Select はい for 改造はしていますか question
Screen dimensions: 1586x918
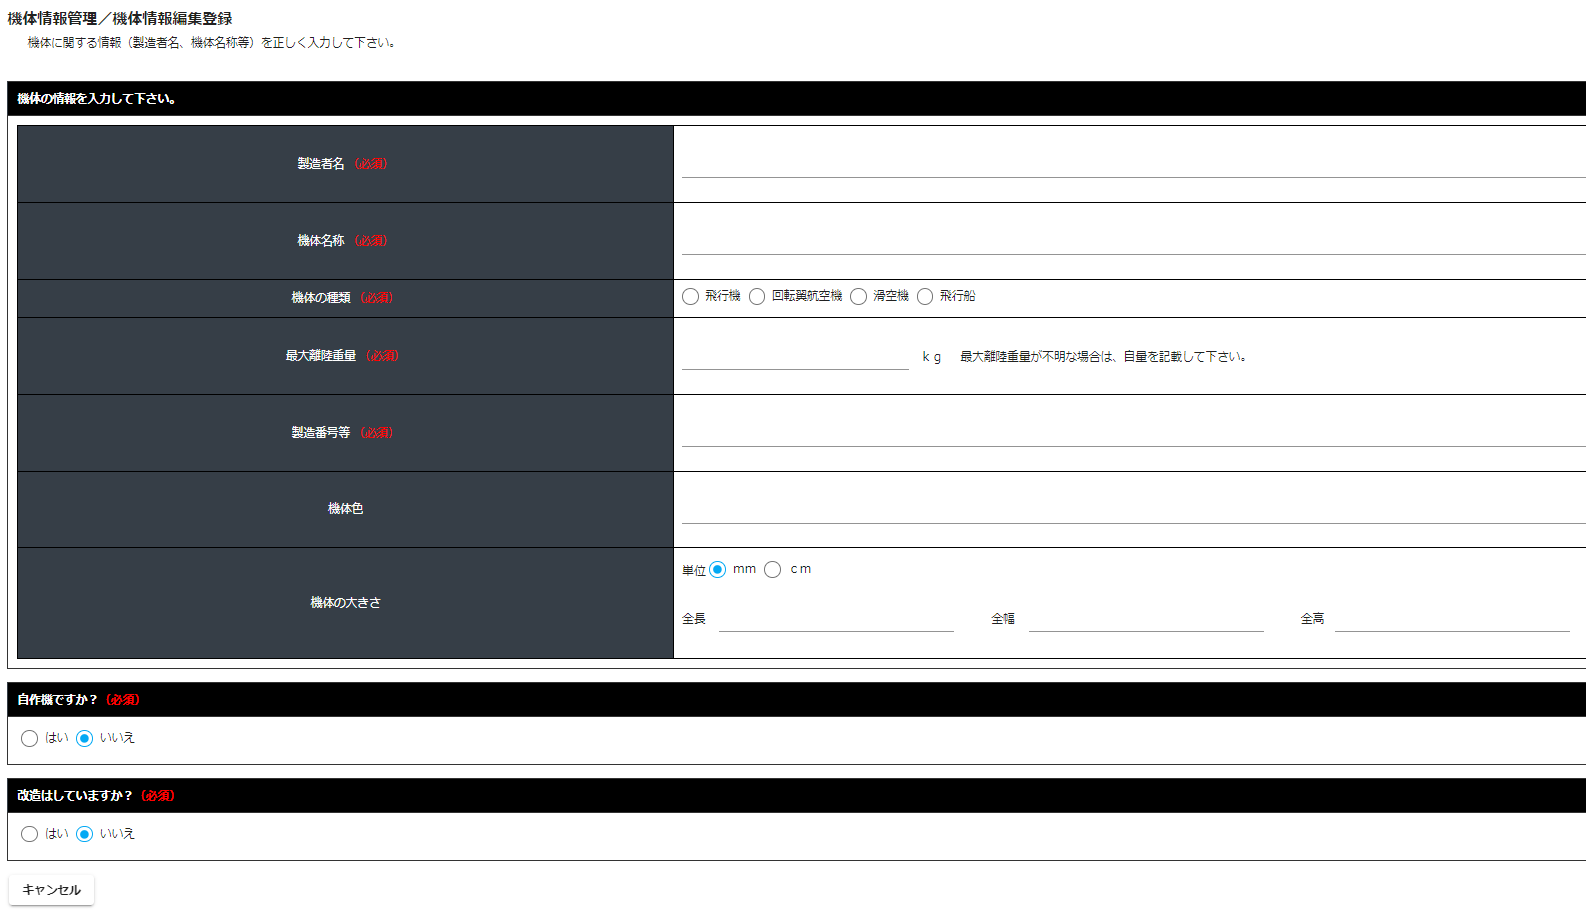pyautogui.click(x=30, y=834)
